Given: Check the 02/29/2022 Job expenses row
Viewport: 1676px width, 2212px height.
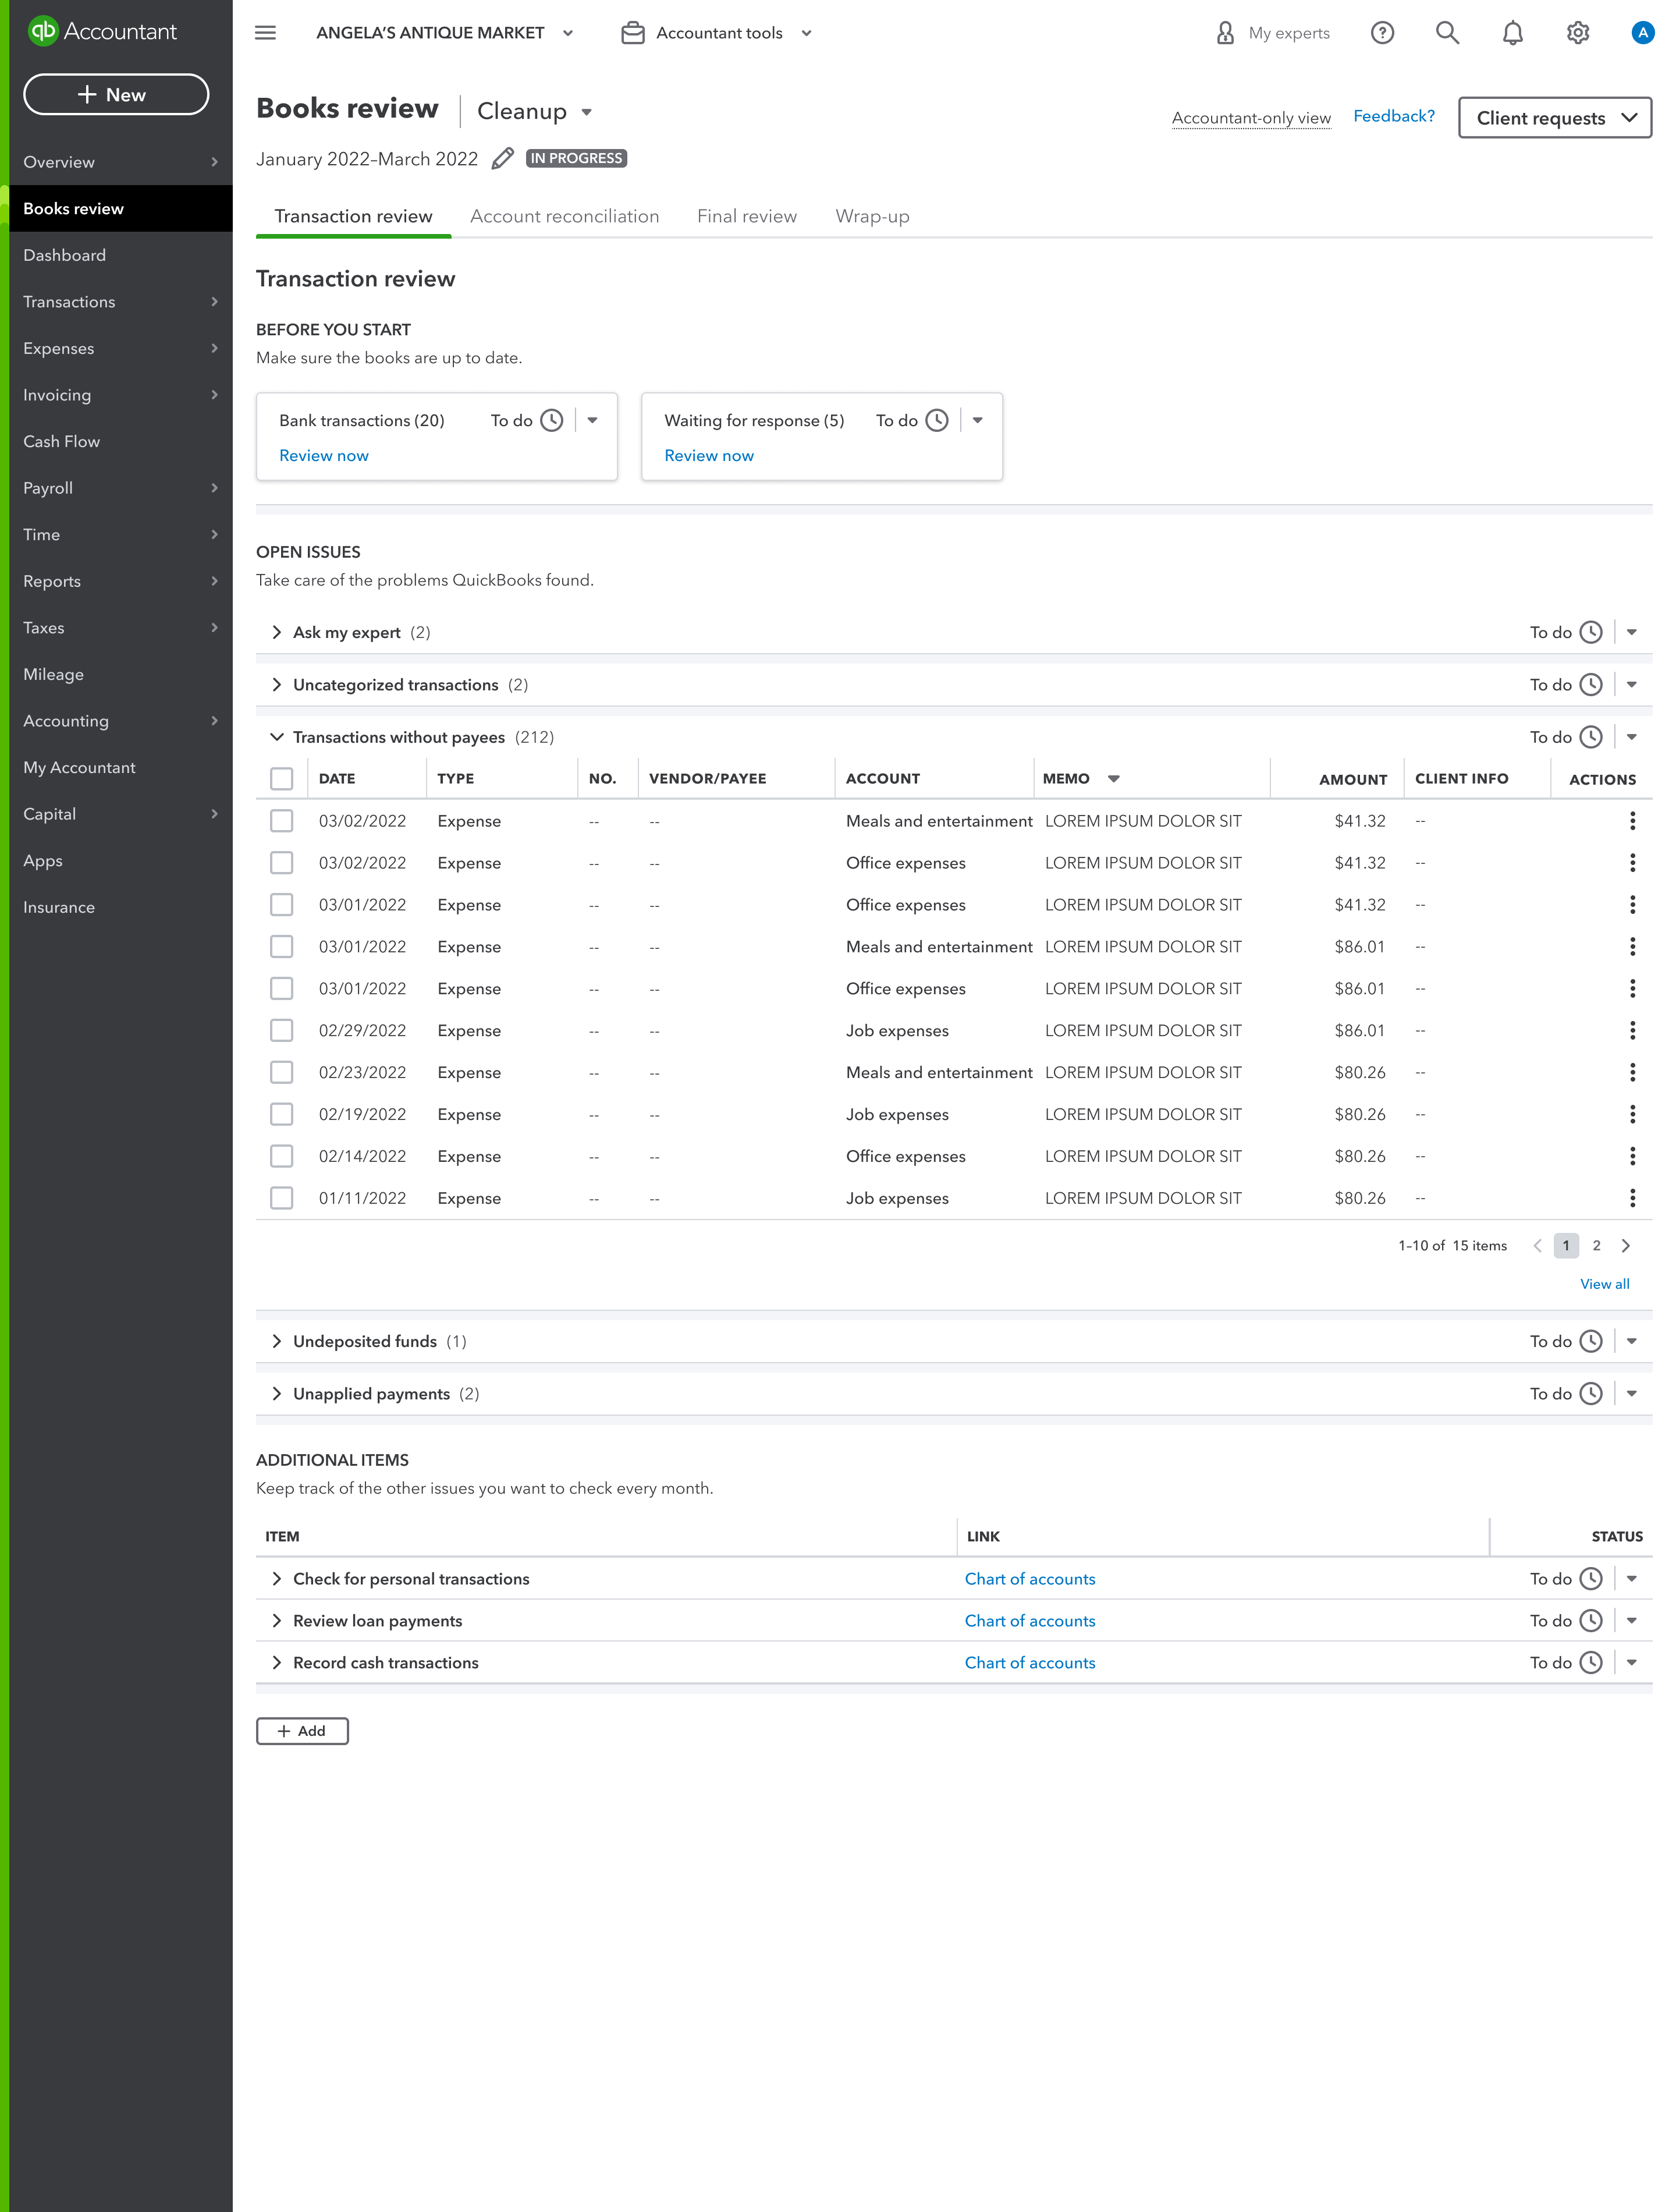Looking at the screenshot, I should pyautogui.click(x=282, y=1031).
